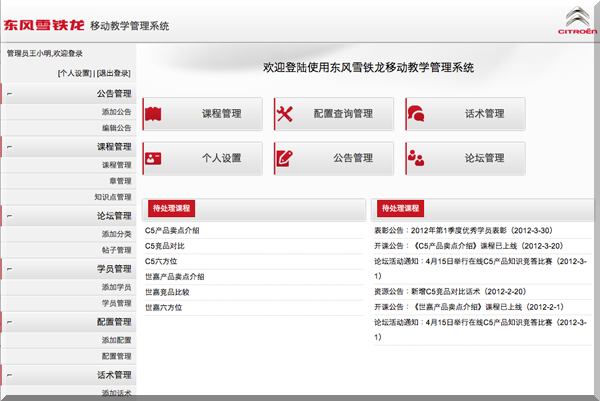
Task: Collapse the 配置管理 sidebar section
Action: [x=10, y=322]
